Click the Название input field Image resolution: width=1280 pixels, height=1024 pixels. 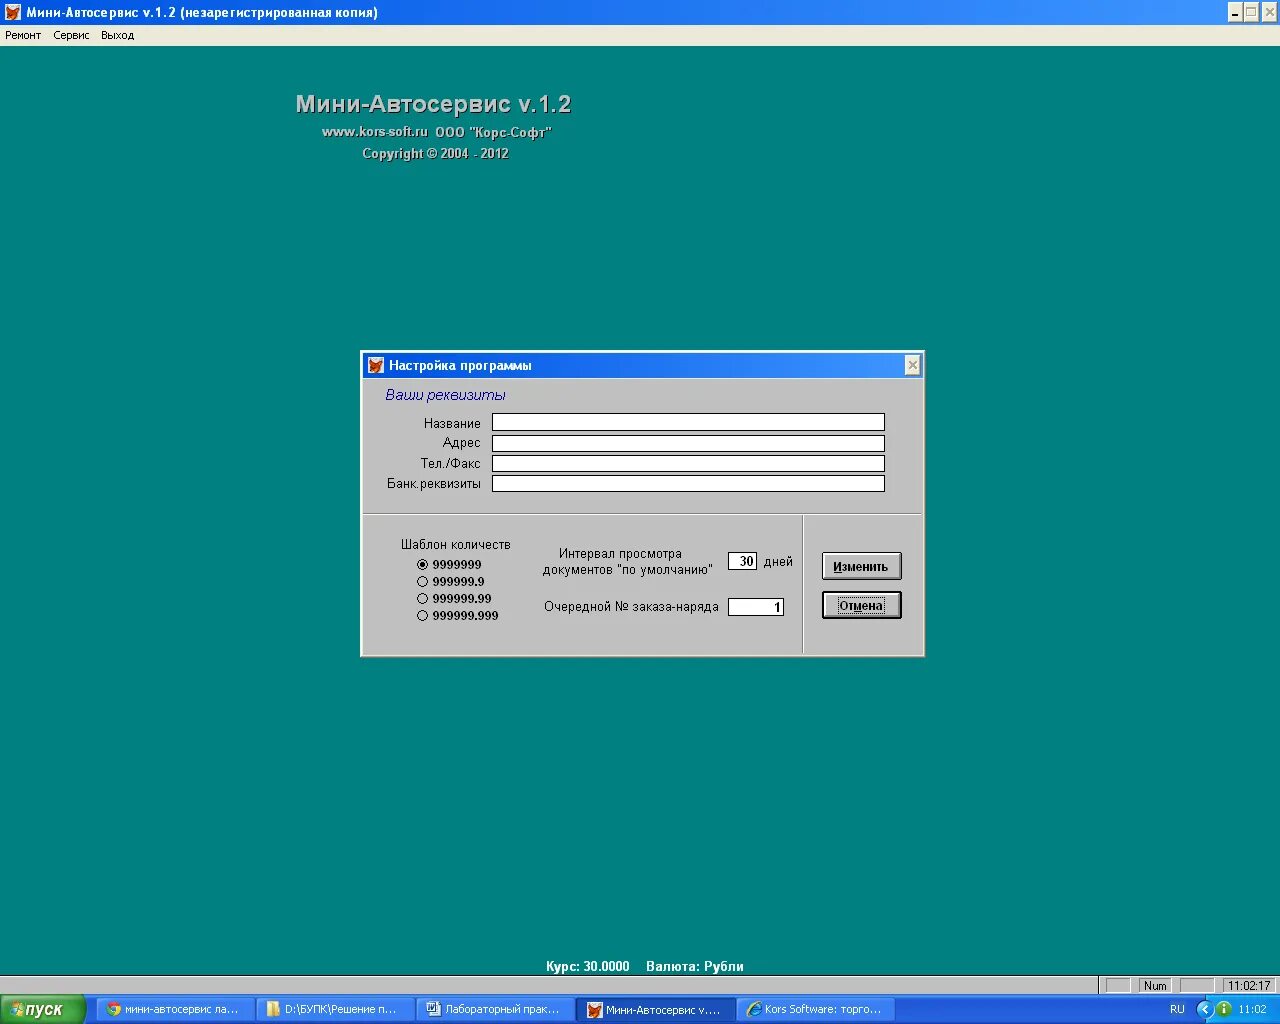pos(688,423)
